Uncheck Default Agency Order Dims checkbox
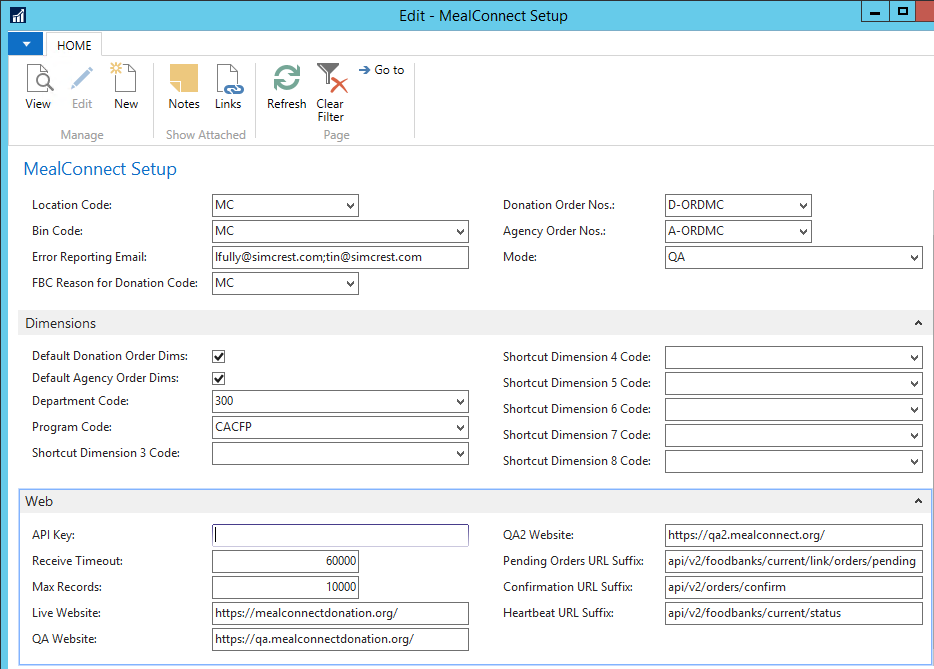This screenshot has width=934, height=669. coord(219,379)
